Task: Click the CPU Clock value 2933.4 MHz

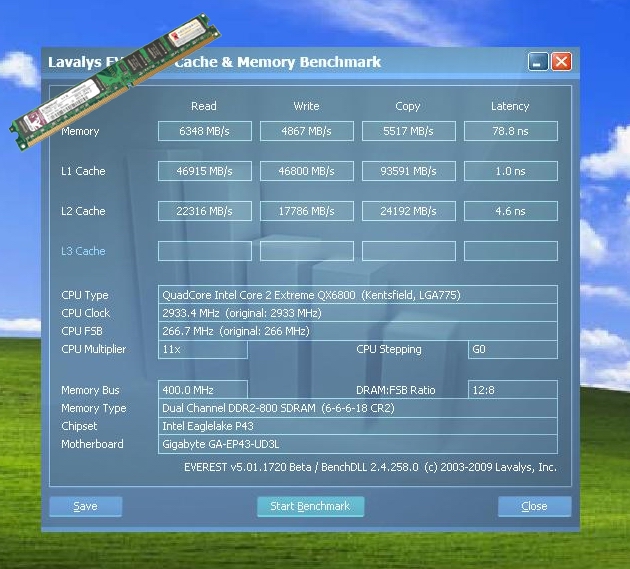Action: coord(358,313)
